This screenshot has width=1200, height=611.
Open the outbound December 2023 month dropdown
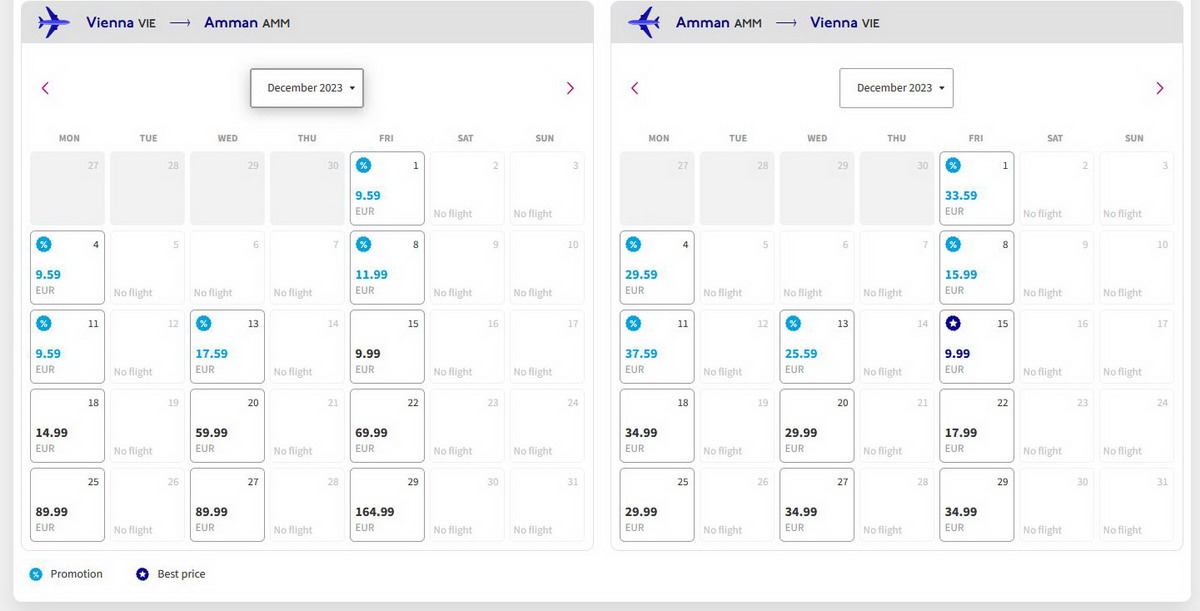point(307,88)
